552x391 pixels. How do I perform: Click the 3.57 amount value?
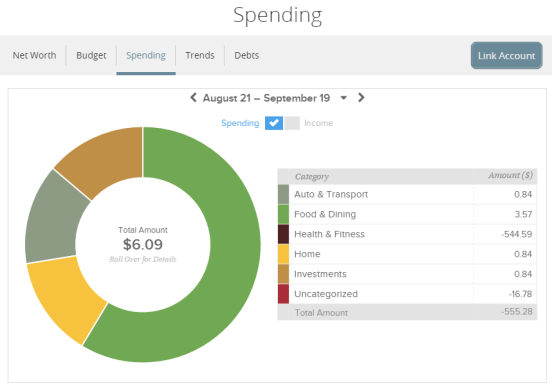click(523, 214)
